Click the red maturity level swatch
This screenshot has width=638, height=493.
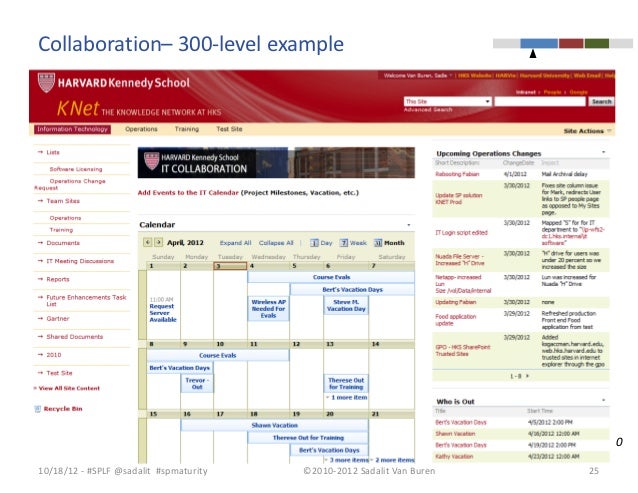point(571,44)
